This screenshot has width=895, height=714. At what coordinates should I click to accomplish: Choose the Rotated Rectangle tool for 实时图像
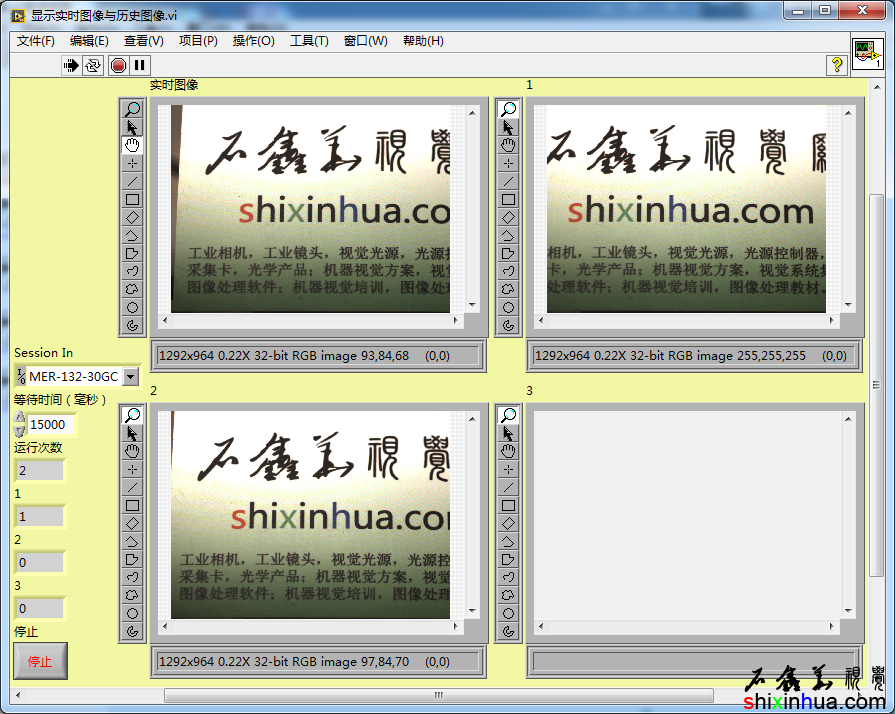132,217
